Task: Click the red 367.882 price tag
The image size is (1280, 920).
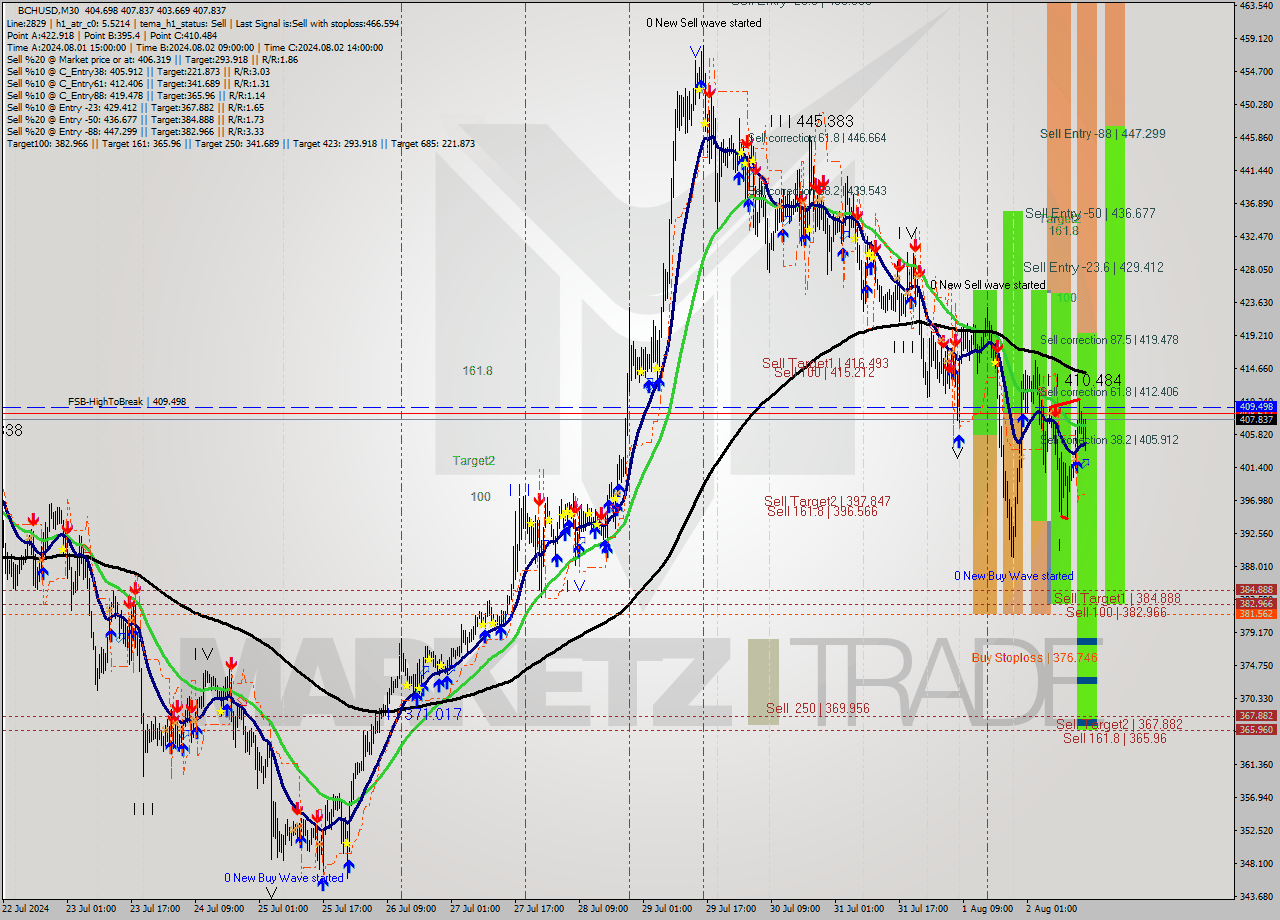Action: 1256,716
